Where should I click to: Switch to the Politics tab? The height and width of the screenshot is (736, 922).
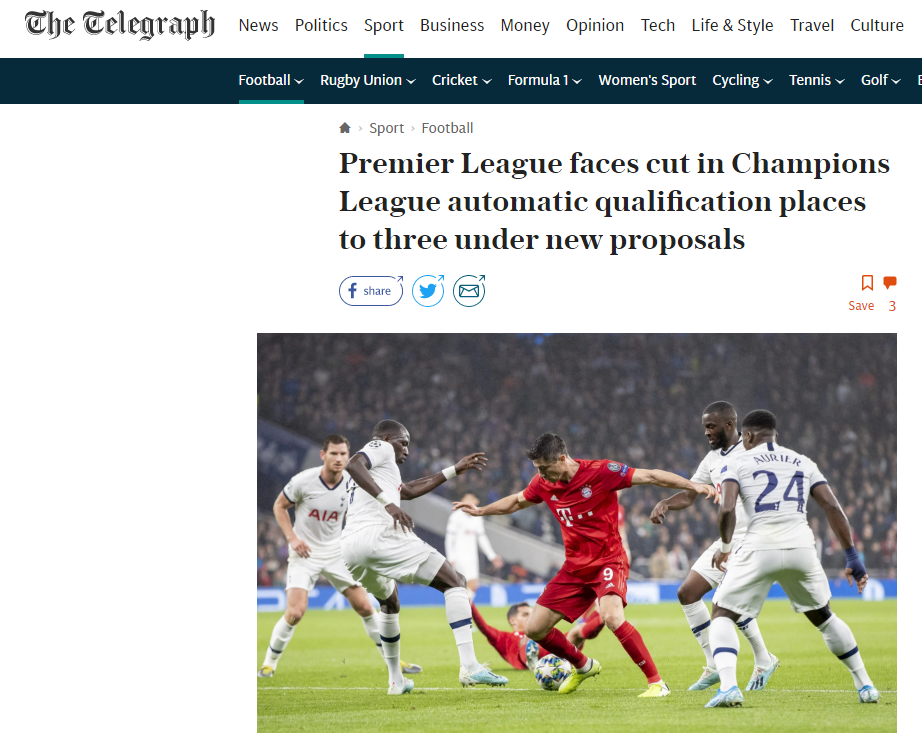(x=321, y=25)
